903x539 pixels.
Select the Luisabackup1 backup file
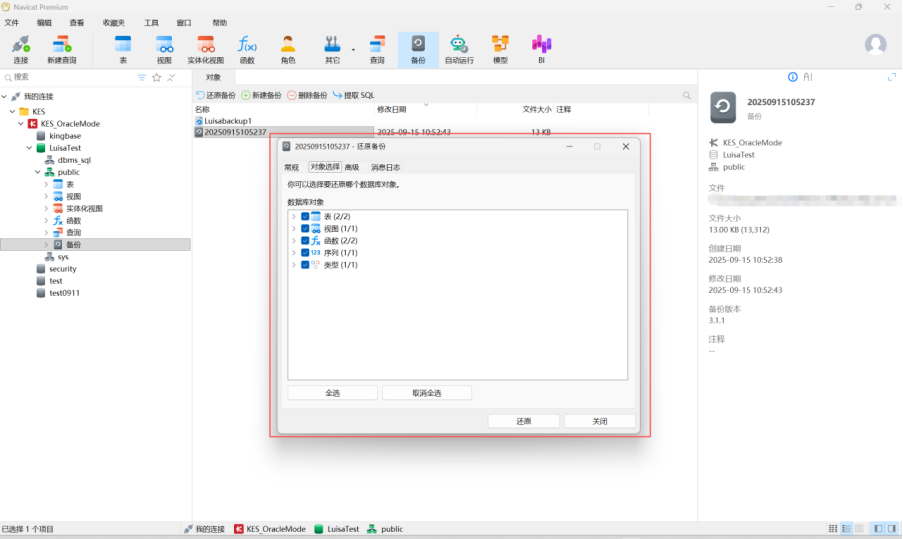227,120
